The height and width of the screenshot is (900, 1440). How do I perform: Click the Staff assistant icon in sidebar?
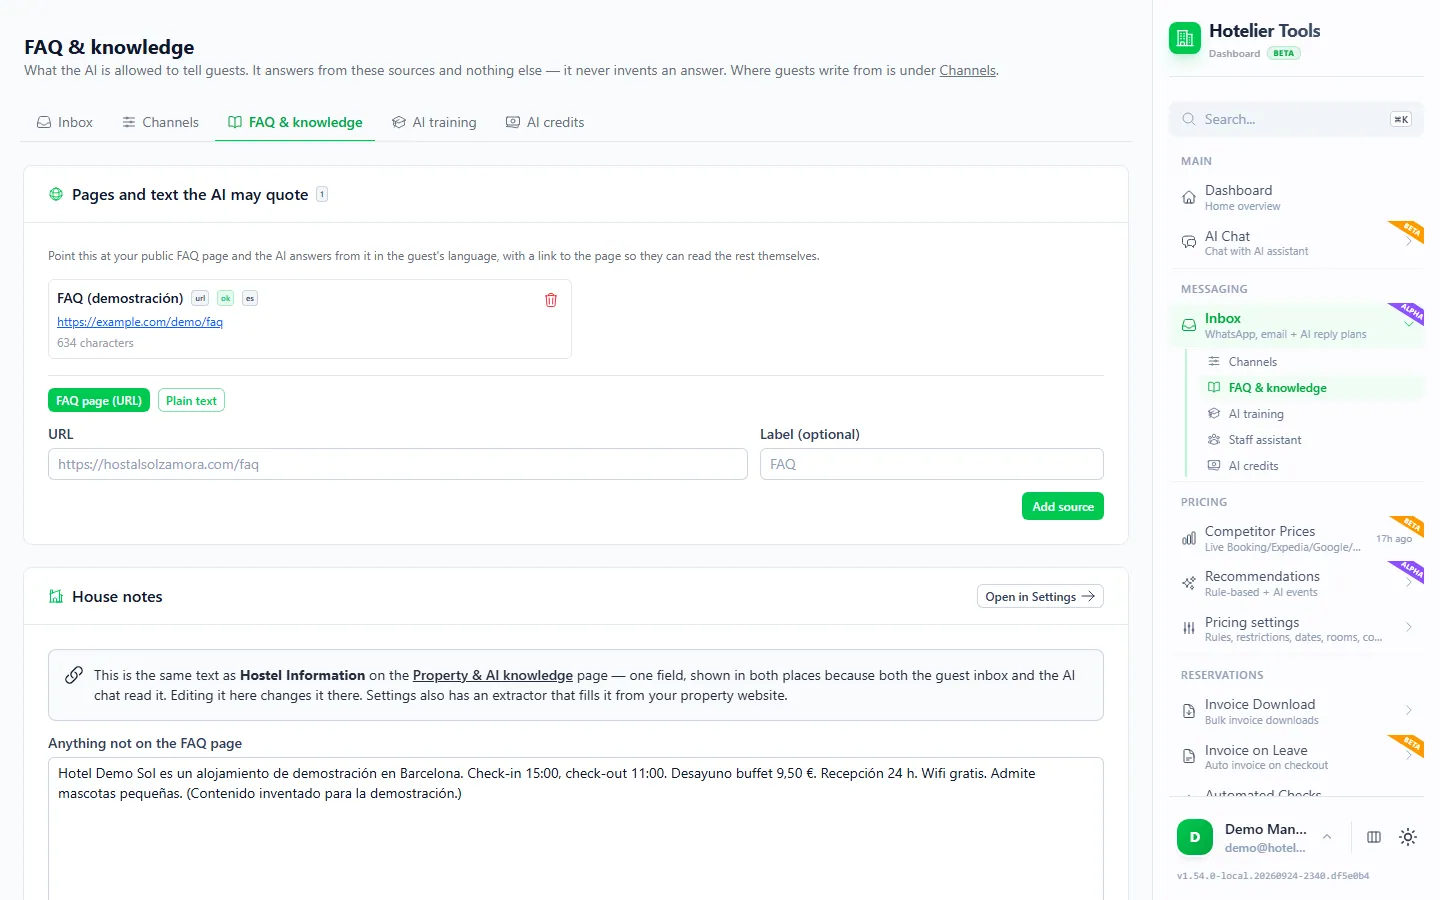(x=1214, y=440)
